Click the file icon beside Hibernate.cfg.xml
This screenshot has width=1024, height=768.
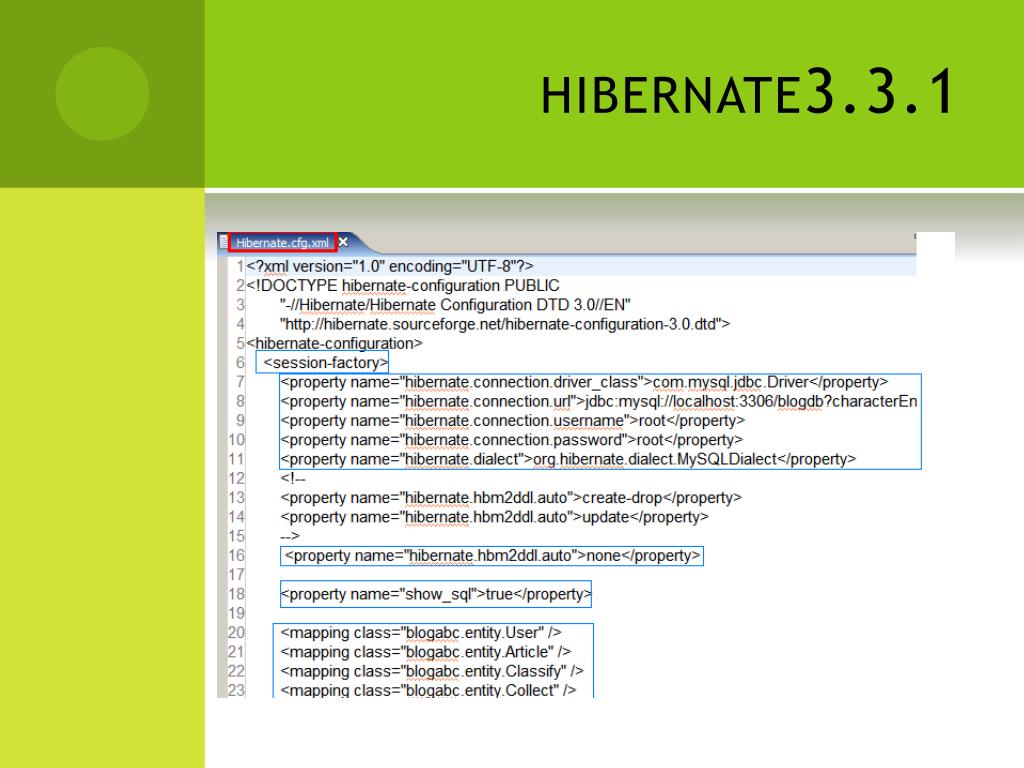pos(223,241)
